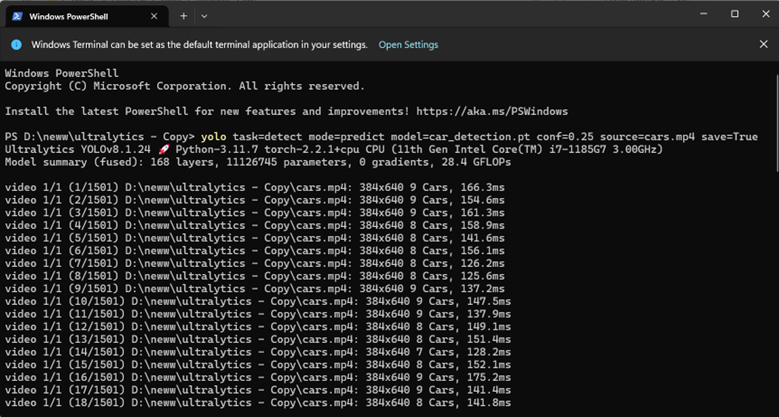The image size is (779, 417).
Task: Click the line for frame (14/1501)
Action: [x=258, y=352]
